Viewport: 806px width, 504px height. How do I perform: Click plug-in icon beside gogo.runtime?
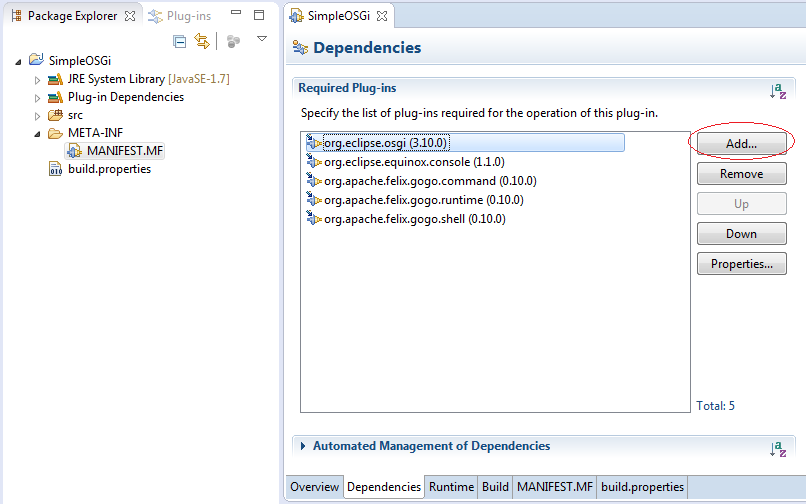pos(314,199)
